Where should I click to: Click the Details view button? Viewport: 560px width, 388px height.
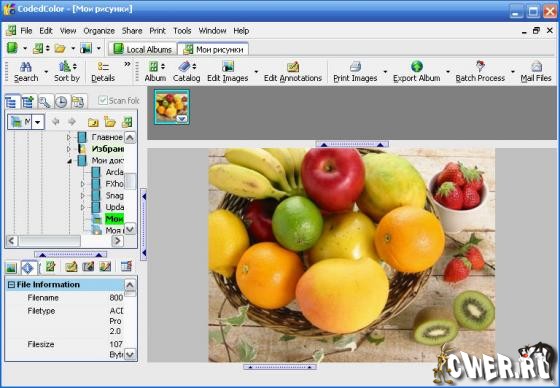(x=103, y=72)
